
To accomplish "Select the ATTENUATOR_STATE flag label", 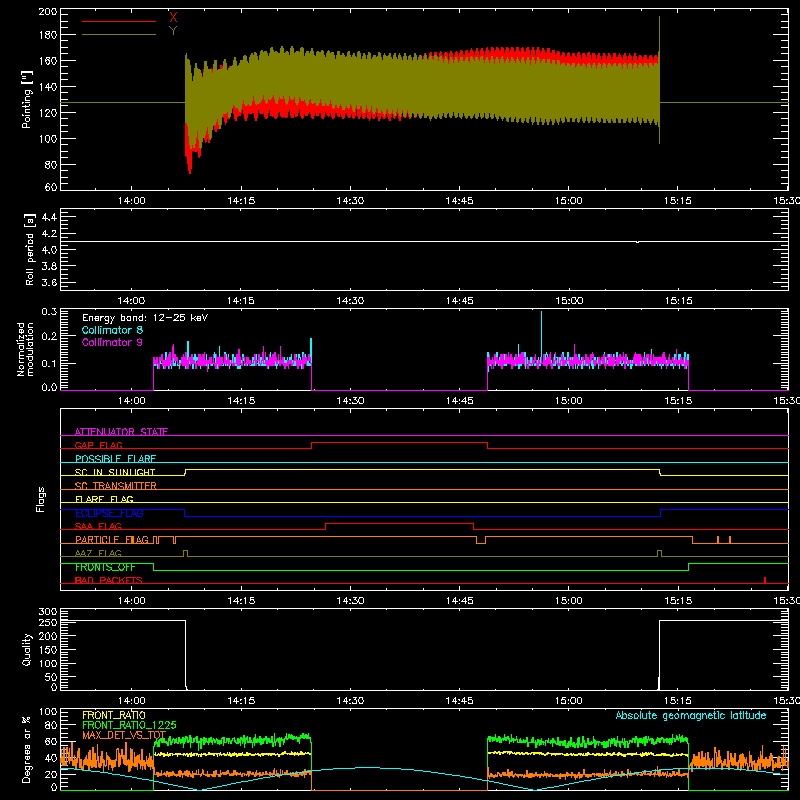I will point(121,432).
